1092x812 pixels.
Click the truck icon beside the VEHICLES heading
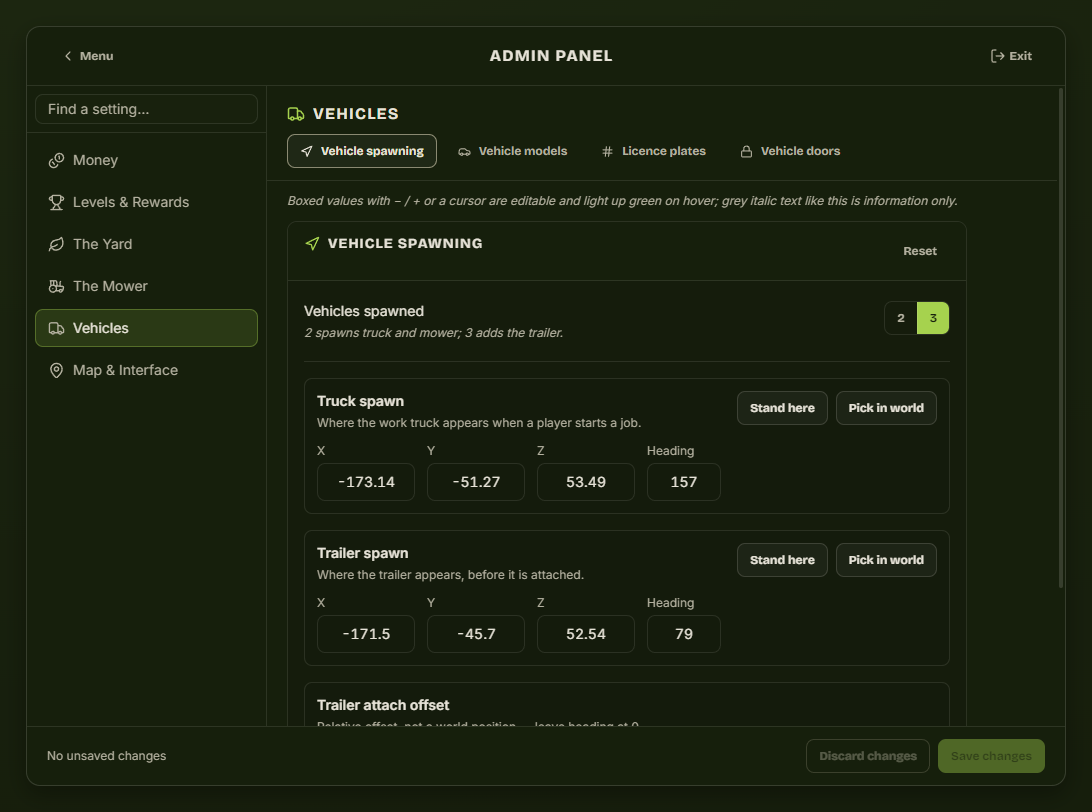296,114
